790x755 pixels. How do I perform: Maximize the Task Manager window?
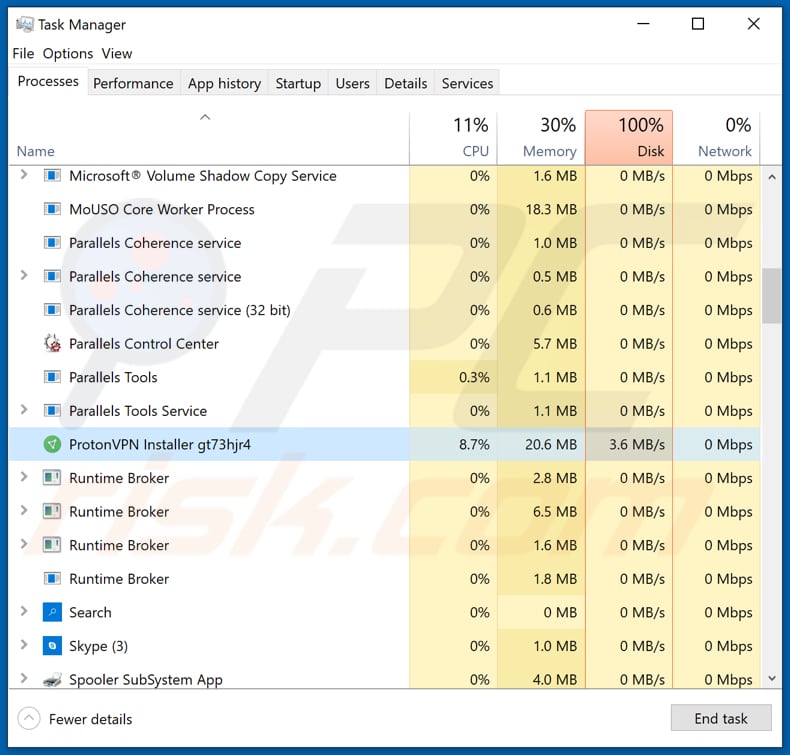[698, 24]
